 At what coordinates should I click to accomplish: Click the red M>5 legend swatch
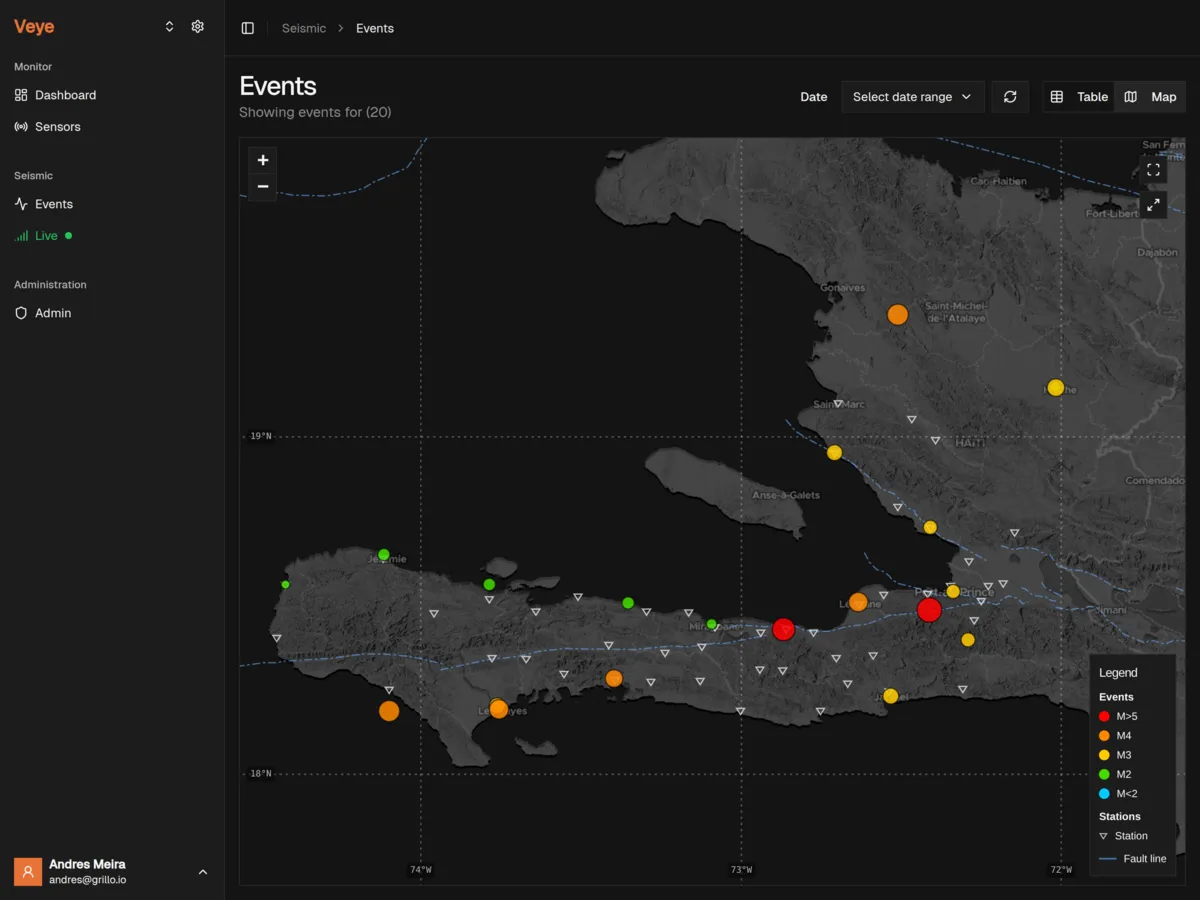coord(1104,716)
